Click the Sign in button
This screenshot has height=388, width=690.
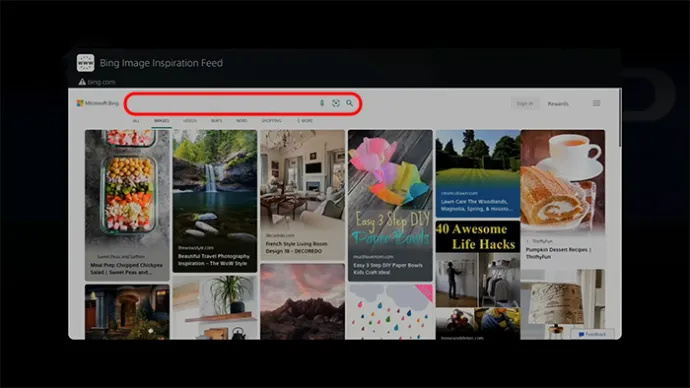tap(525, 103)
